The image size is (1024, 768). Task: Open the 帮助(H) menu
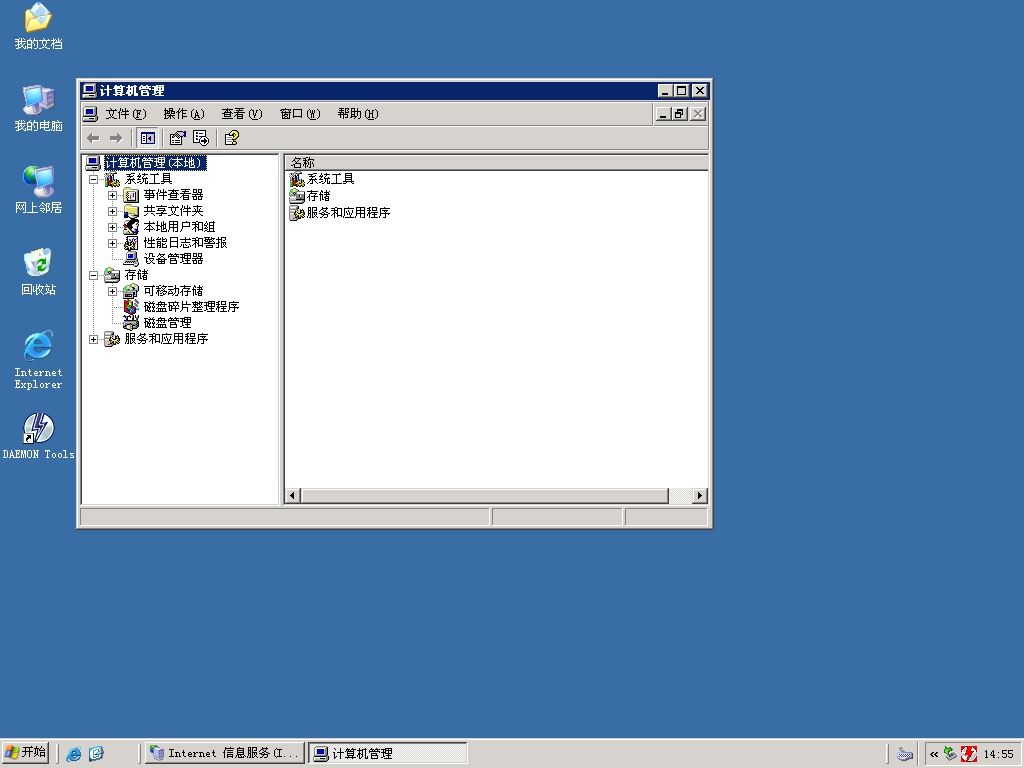click(x=358, y=114)
